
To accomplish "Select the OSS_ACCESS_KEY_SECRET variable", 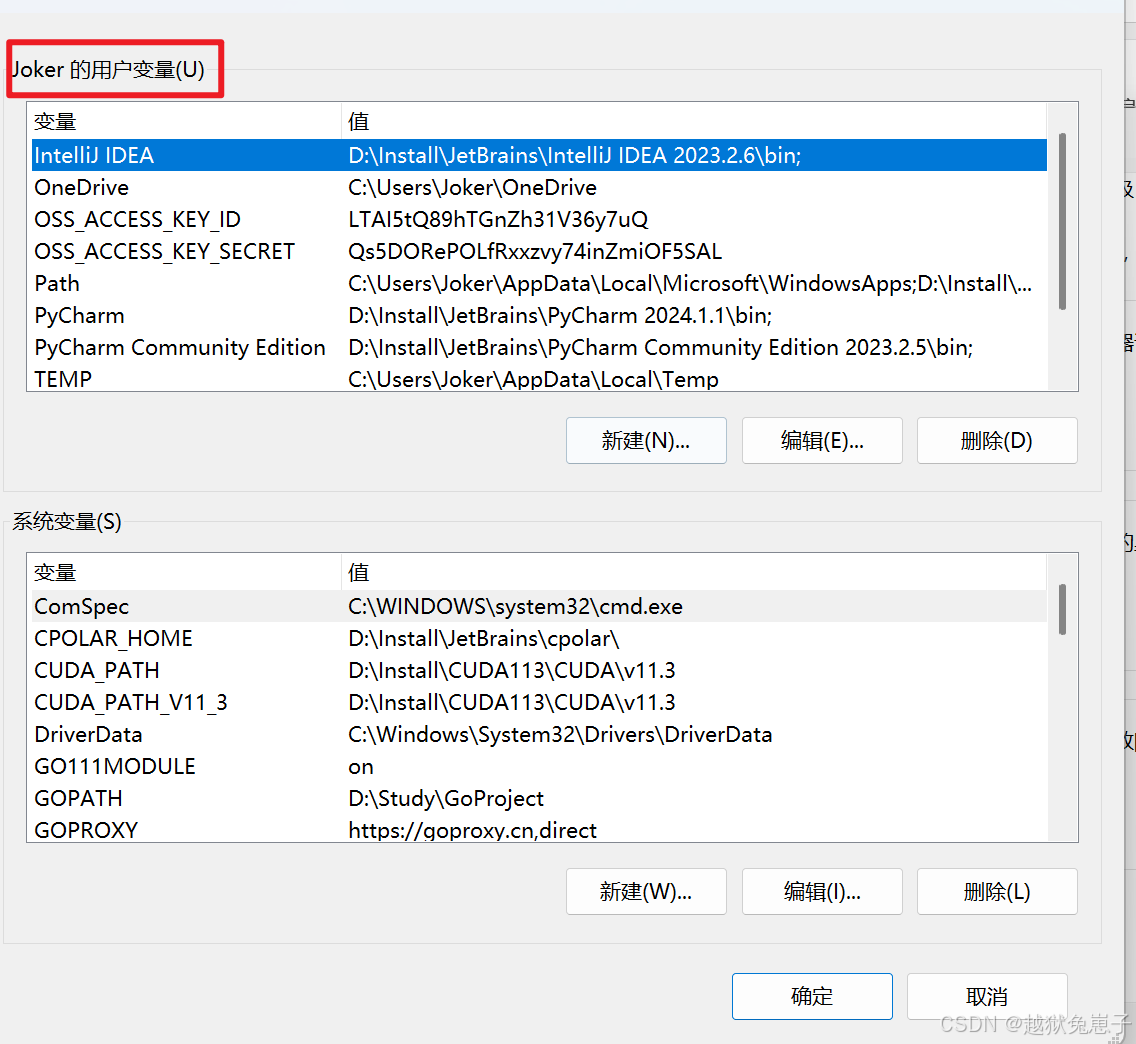I will [539, 251].
